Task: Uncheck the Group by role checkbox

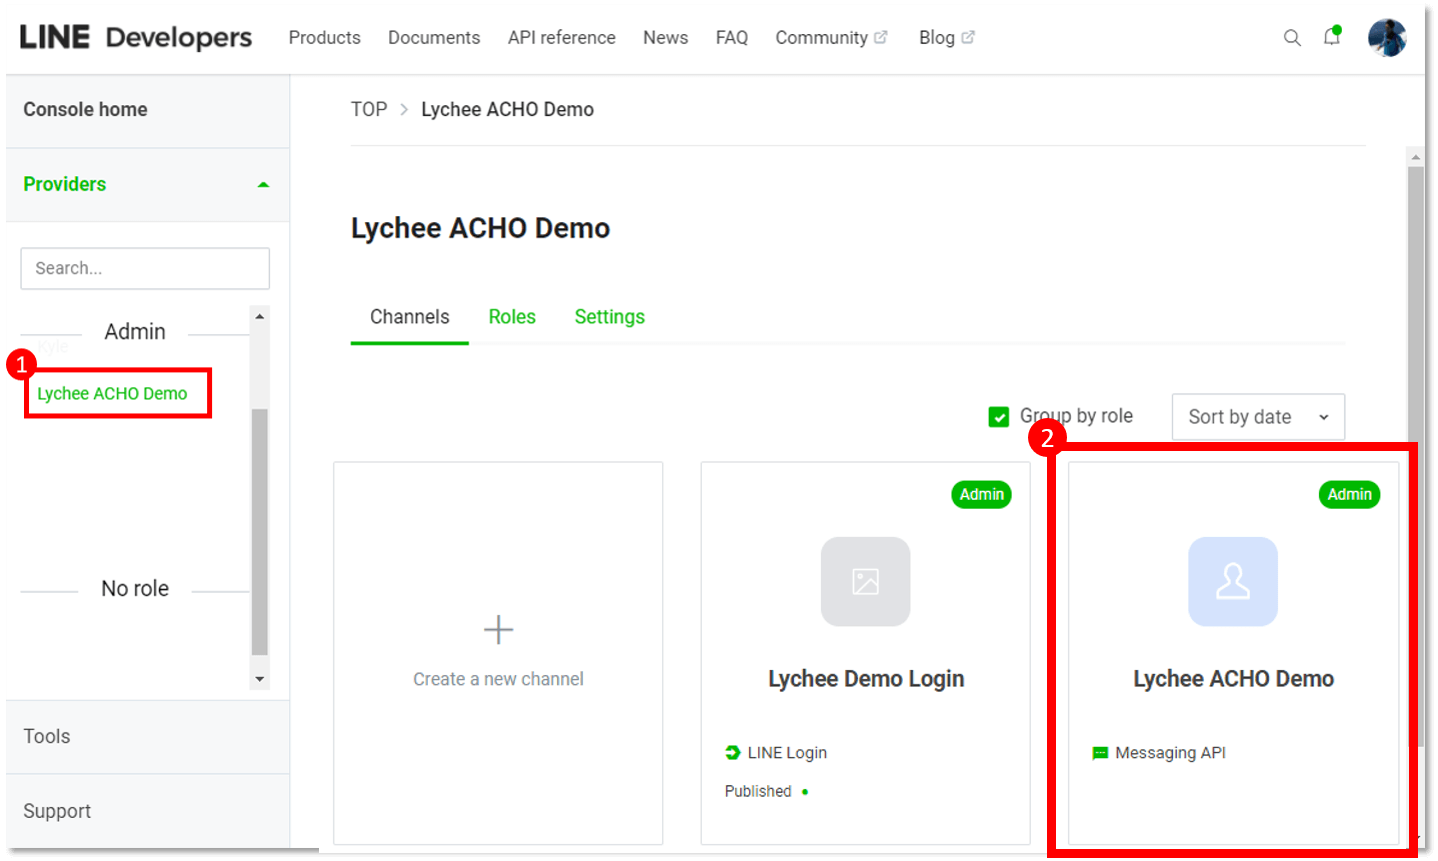Action: click(998, 416)
